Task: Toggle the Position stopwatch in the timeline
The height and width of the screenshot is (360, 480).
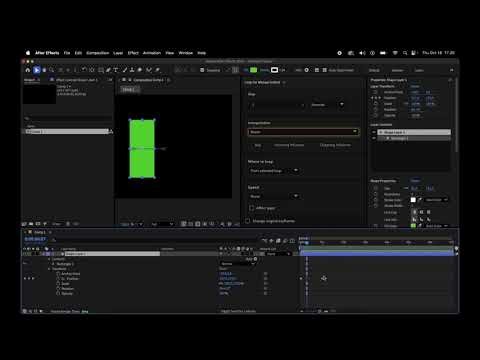Action: coord(58,279)
